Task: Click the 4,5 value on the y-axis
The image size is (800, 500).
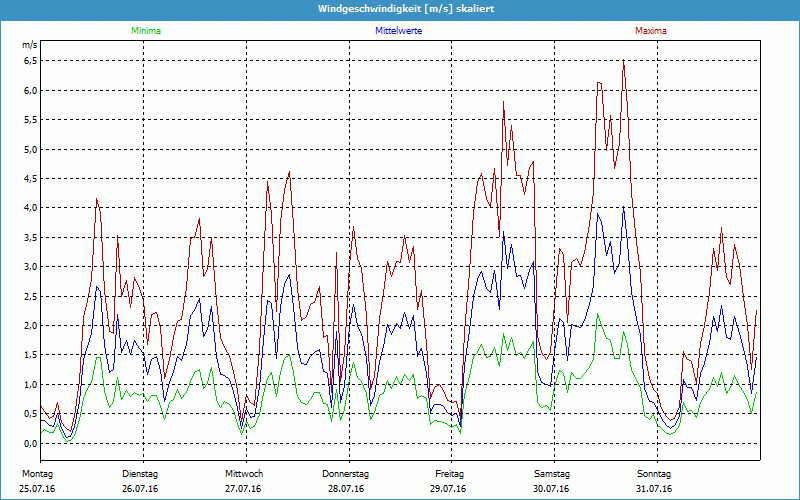Action: point(31,179)
